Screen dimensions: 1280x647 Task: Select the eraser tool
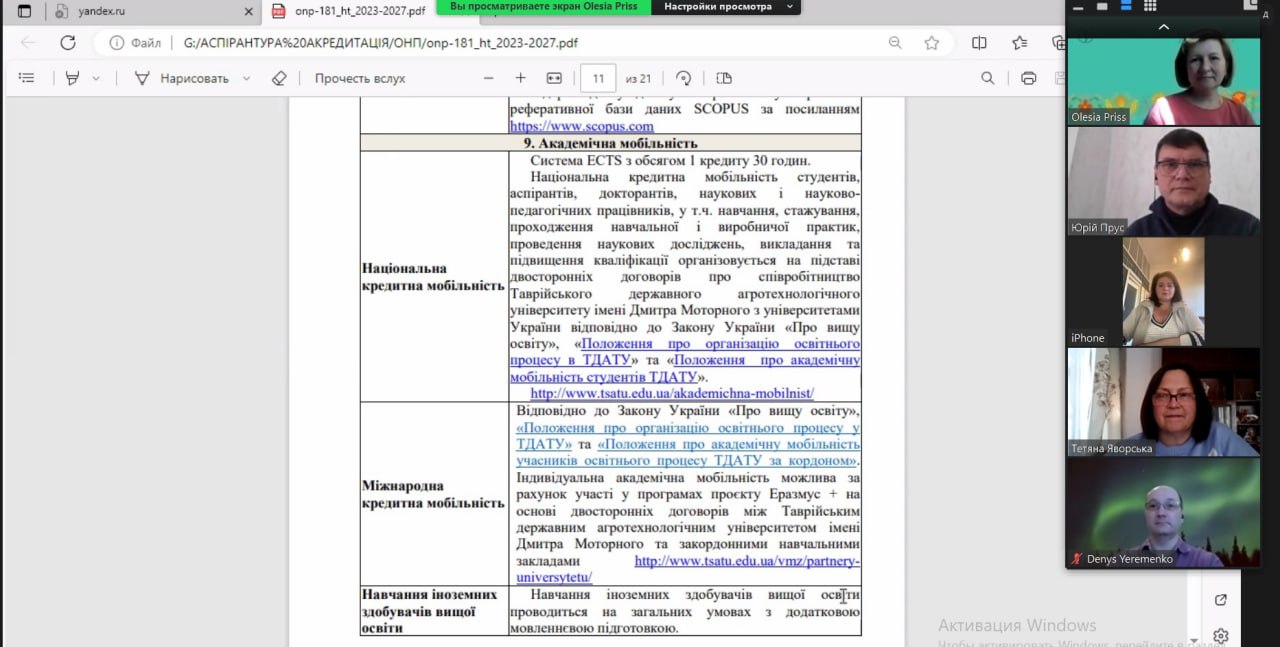coord(279,78)
